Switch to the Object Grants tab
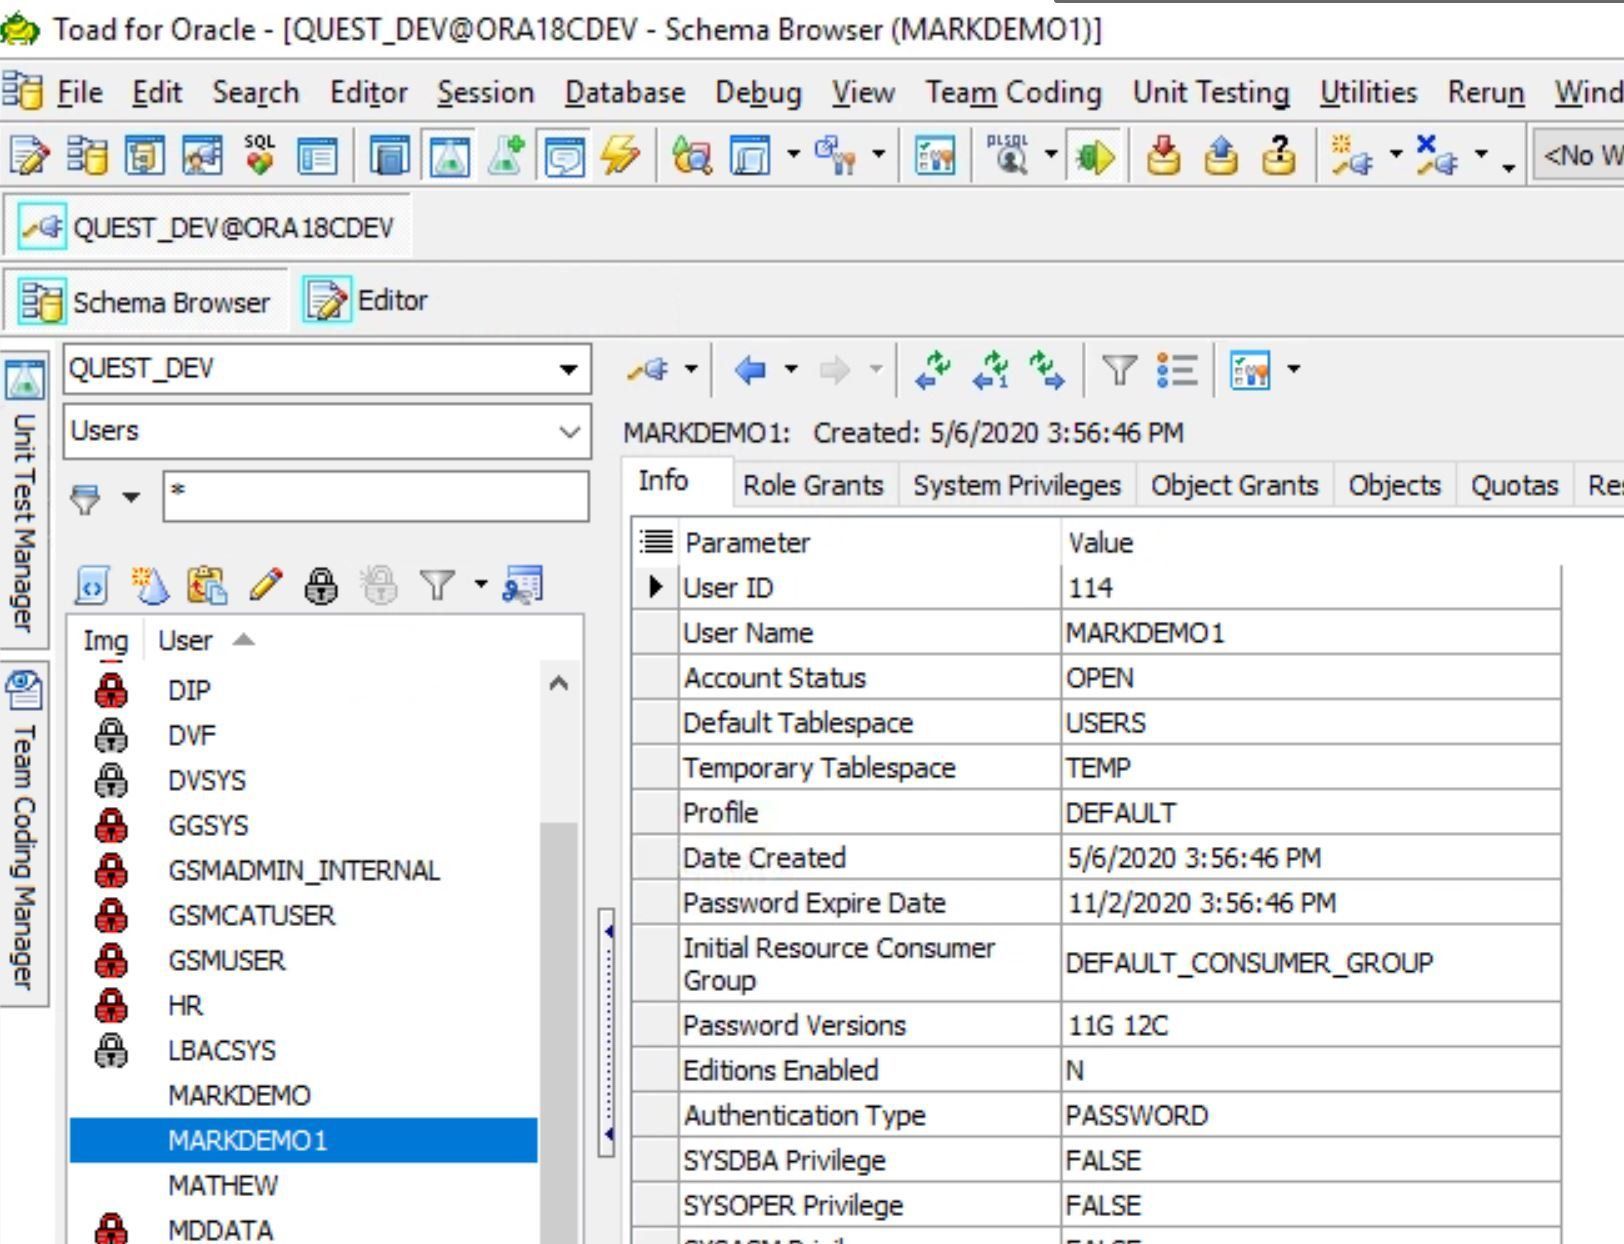The image size is (1624, 1244). coord(1234,485)
